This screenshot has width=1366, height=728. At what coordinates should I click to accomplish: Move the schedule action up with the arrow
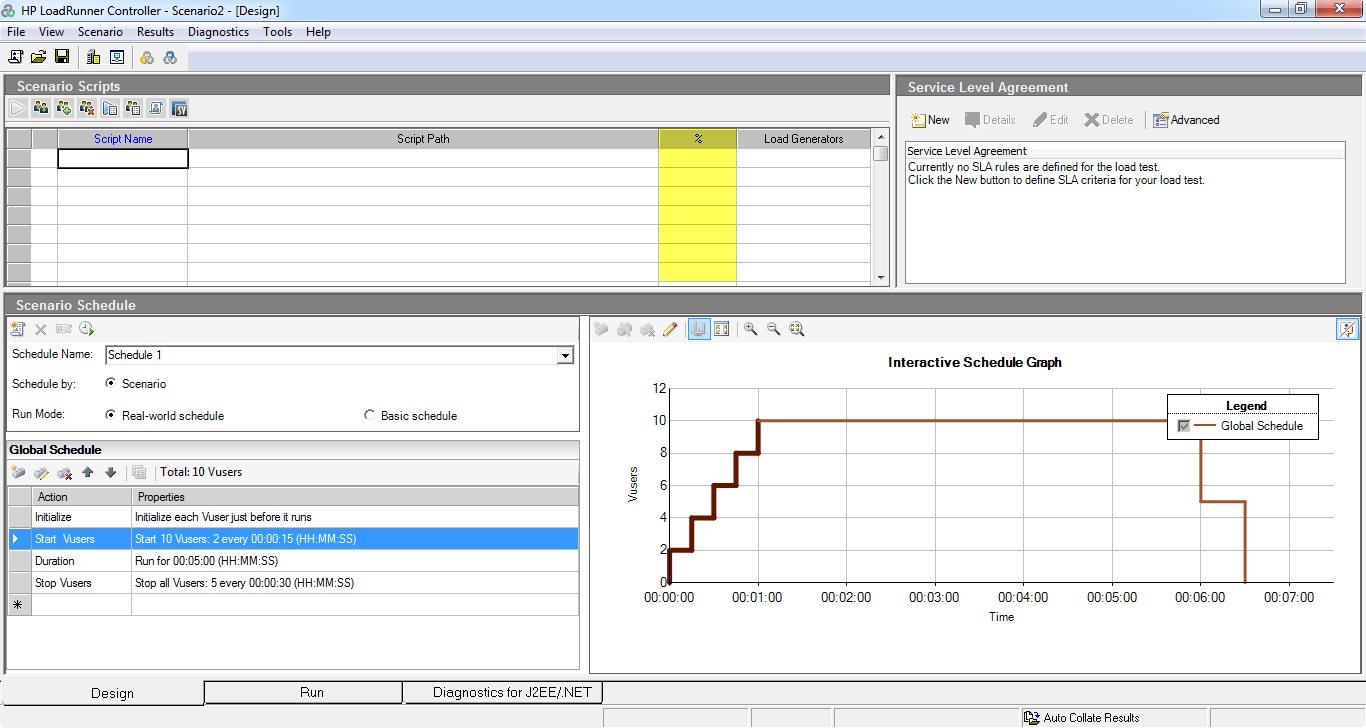pos(88,472)
